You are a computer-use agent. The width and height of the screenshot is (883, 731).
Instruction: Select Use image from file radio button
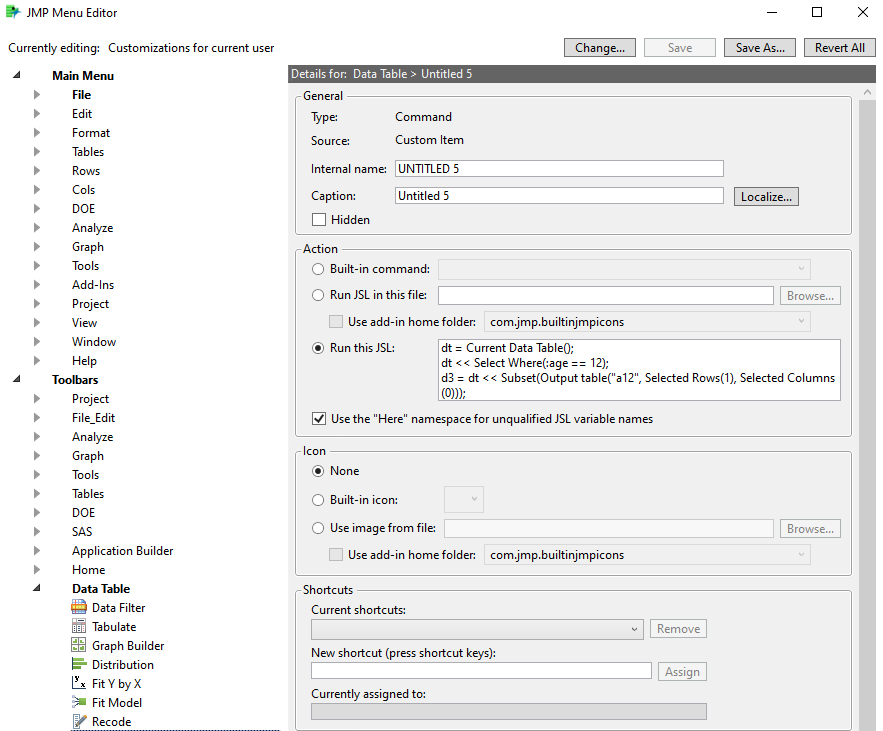(318, 528)
